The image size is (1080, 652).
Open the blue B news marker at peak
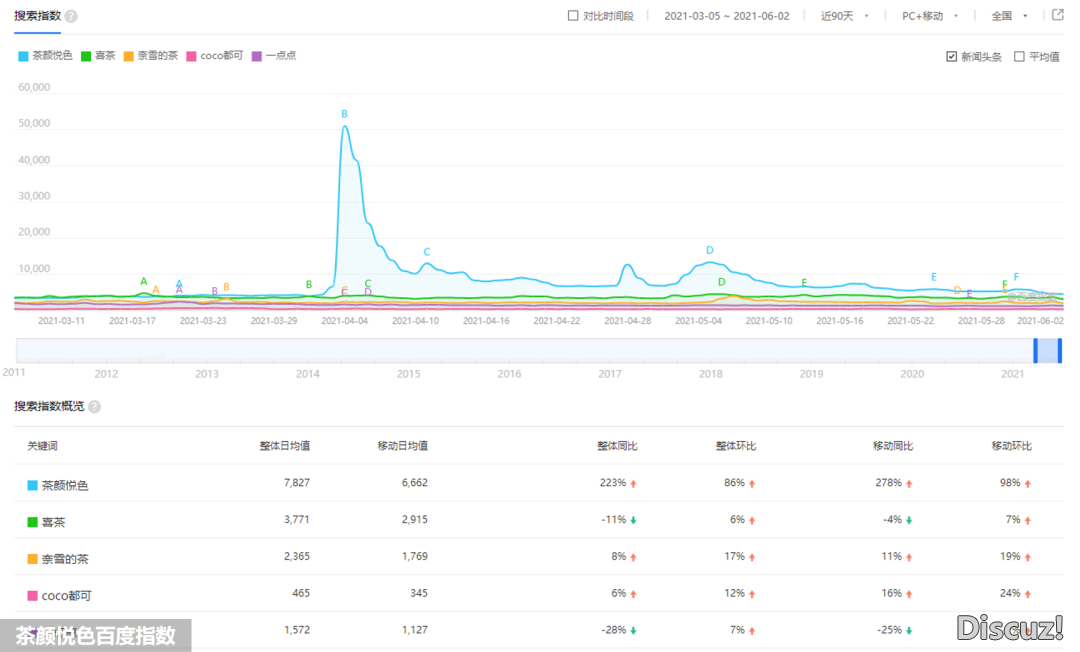pyautogui.click(x=344, y=114)
